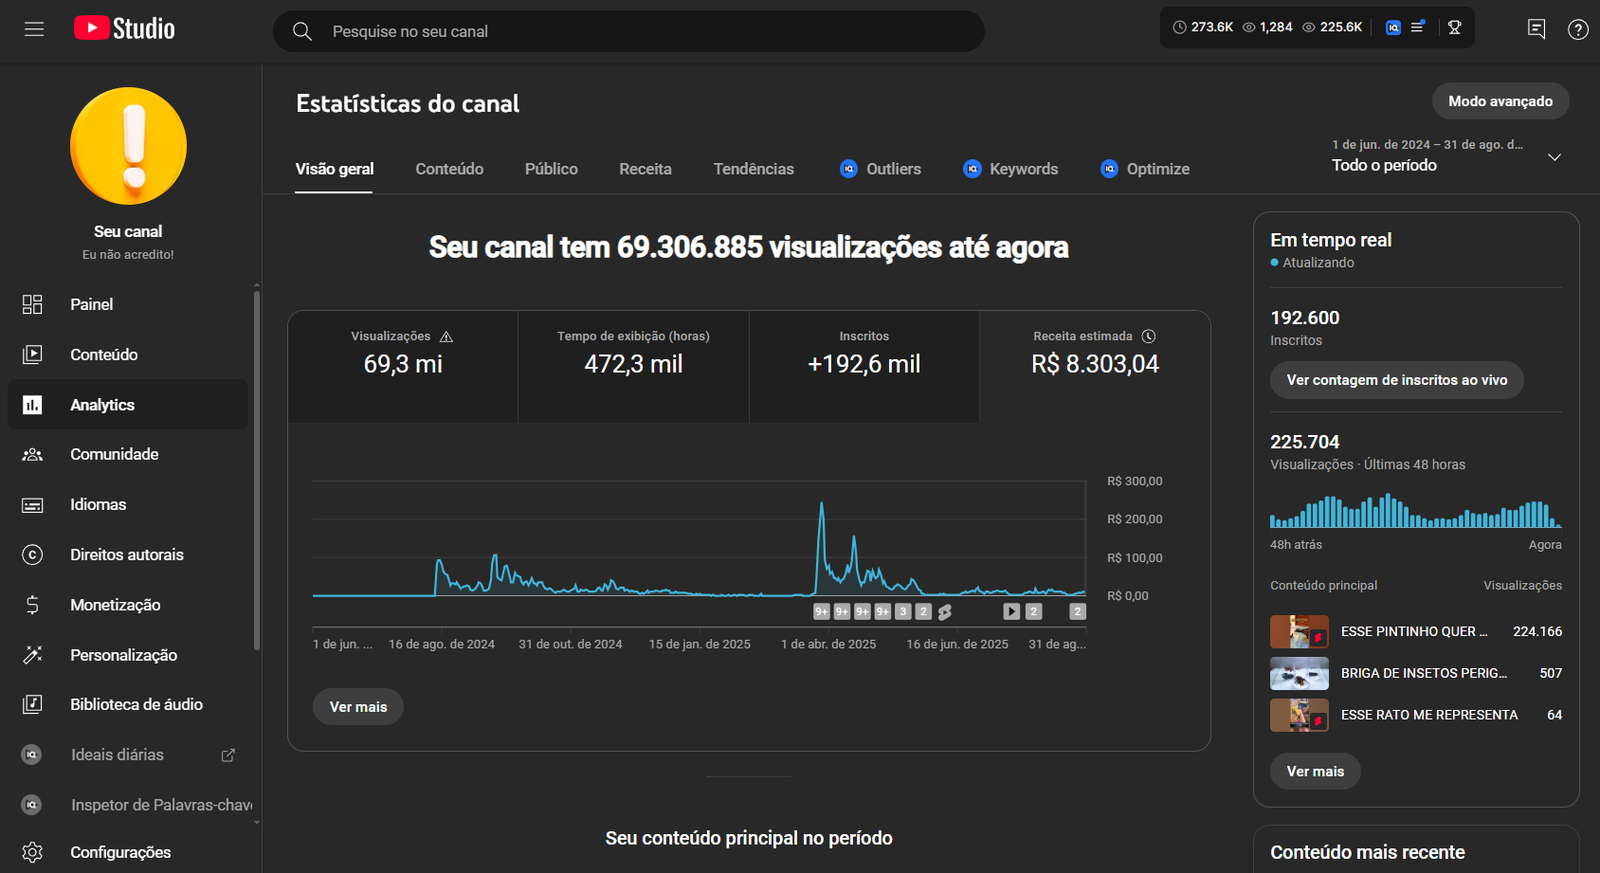The height and width of the screenshot is (873, 1600).
Task: Switch to the Tendências tab
Action: 753,169
